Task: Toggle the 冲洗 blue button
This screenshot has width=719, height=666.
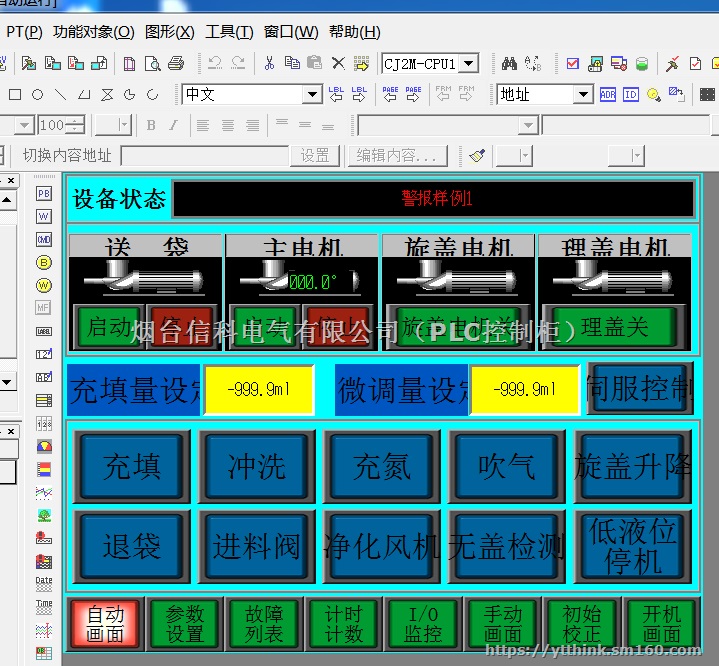Action: pos(256,466)
